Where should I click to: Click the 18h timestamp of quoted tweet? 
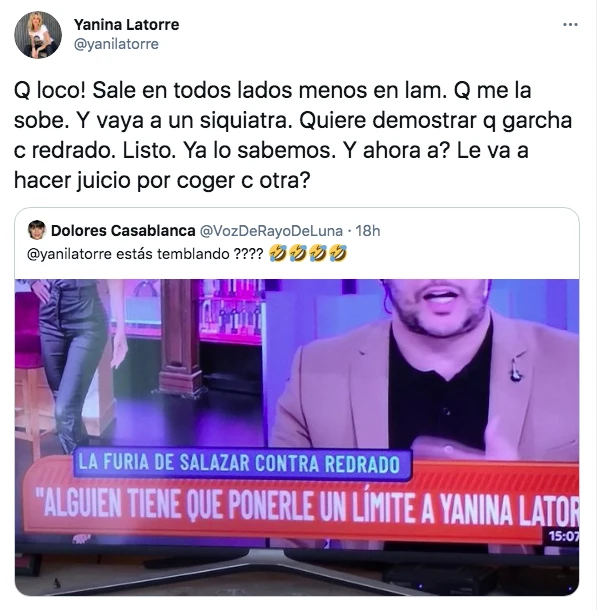tap(368, 231)
